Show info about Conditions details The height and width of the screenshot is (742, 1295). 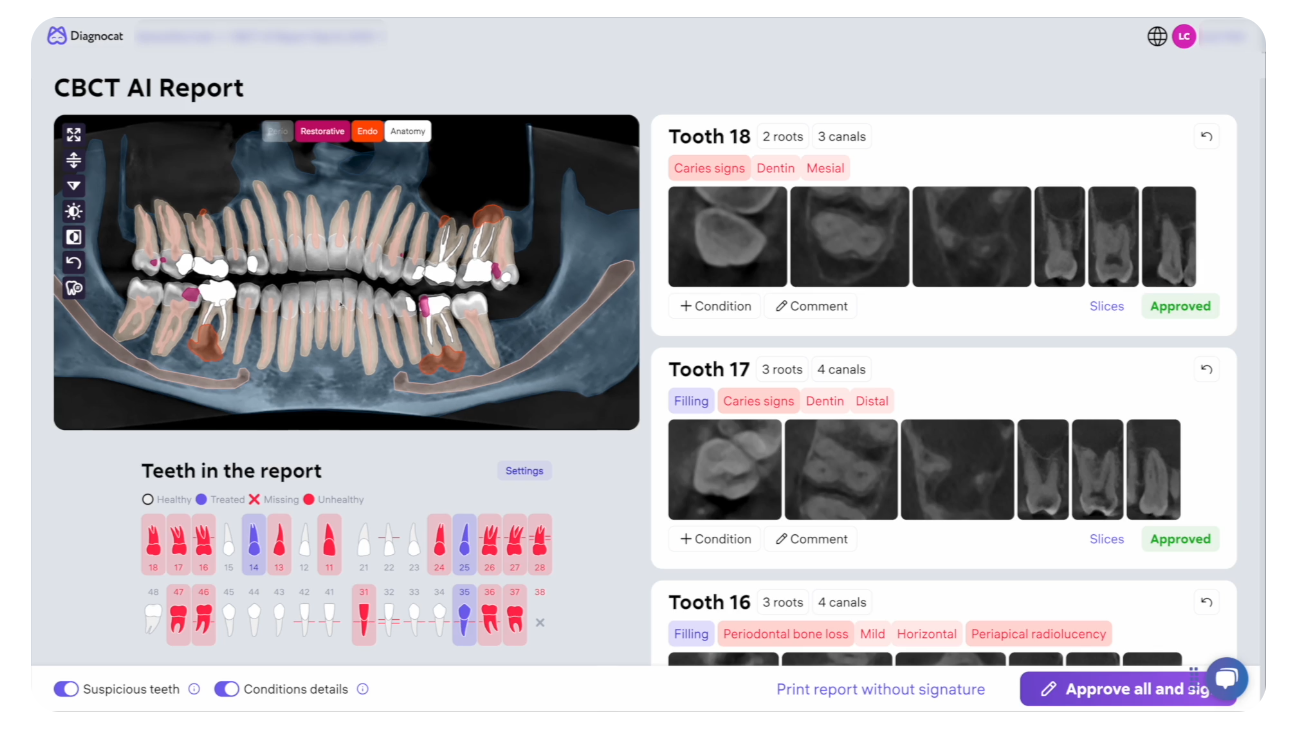tap(363, 689)
